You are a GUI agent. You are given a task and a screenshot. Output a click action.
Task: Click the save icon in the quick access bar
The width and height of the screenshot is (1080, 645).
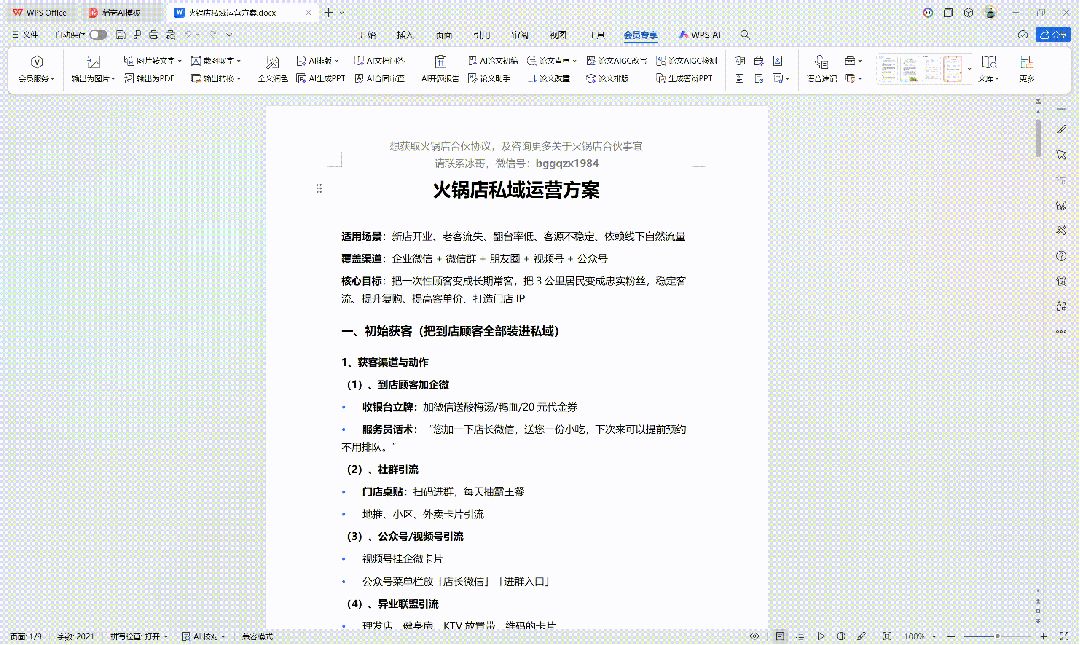coord(121,34)
